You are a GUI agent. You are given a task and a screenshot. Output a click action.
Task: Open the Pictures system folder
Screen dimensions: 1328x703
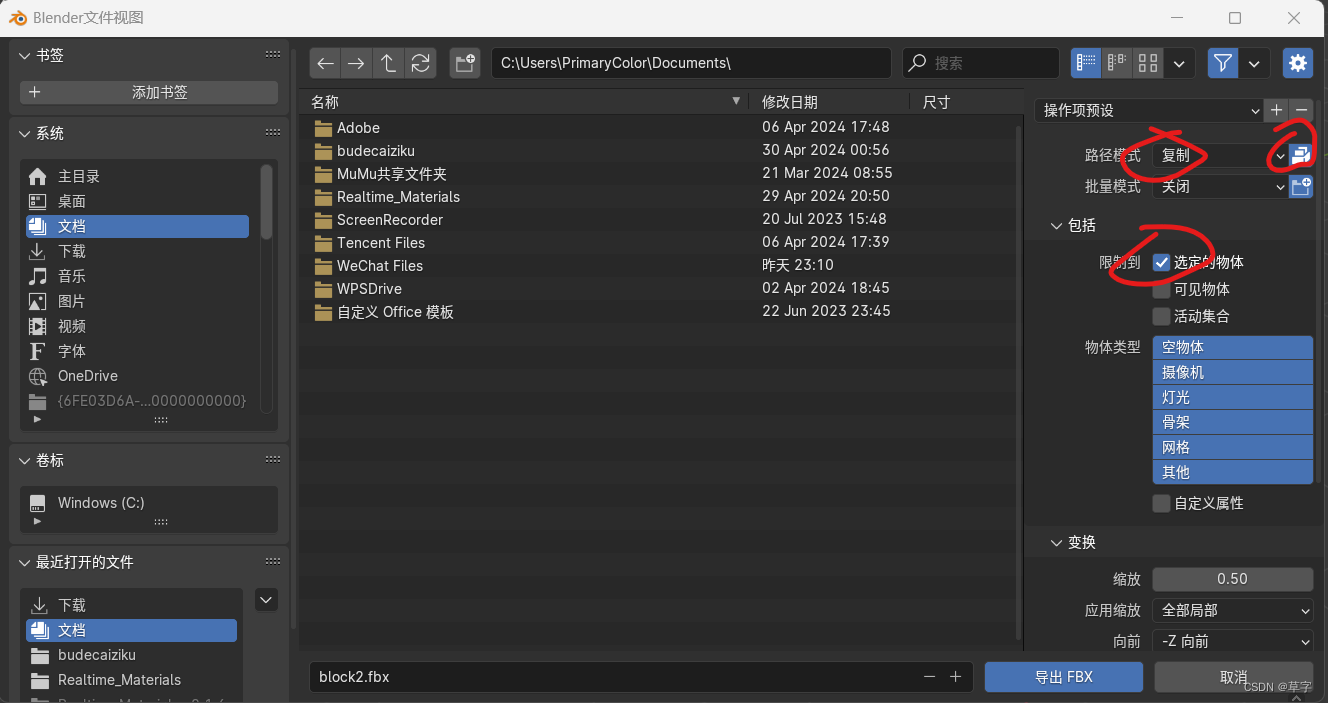[138, 301]
